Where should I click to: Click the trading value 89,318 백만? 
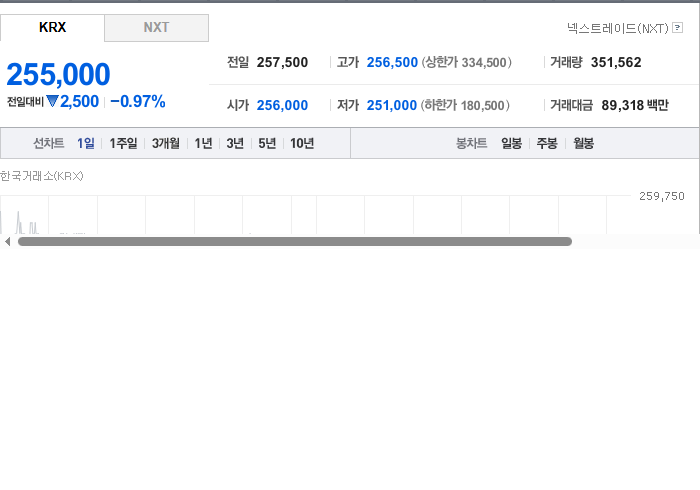click(635, 105)
